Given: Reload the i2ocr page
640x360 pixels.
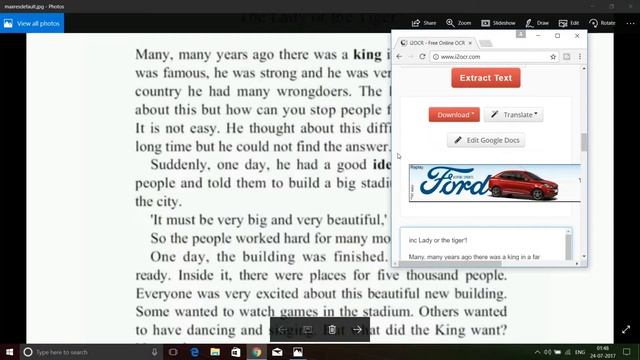Looking at the screenshot, I should (422, 57).
